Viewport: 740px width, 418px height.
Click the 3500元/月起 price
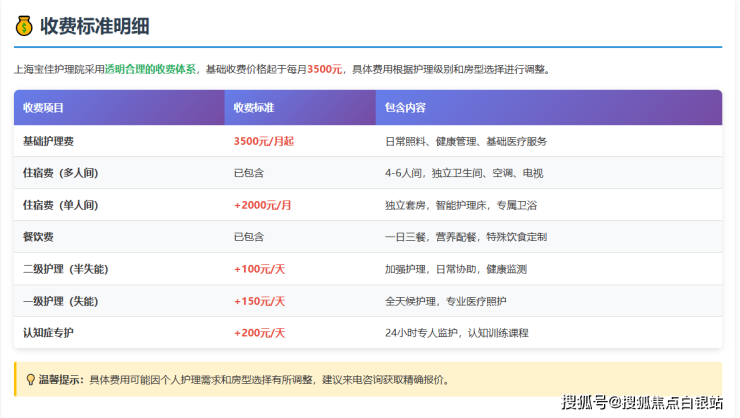264,141
